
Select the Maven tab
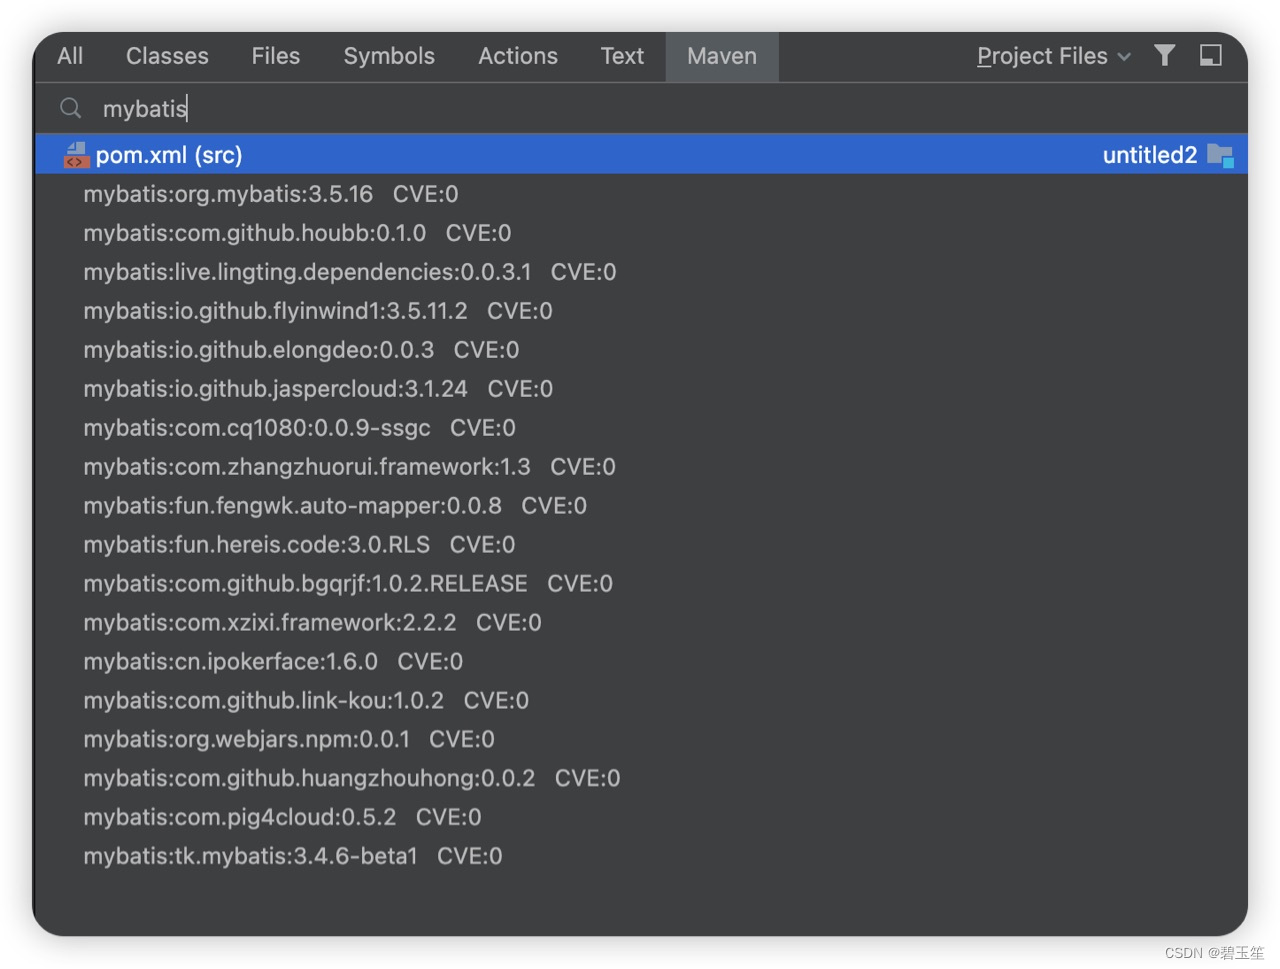(x=722, y=56)
